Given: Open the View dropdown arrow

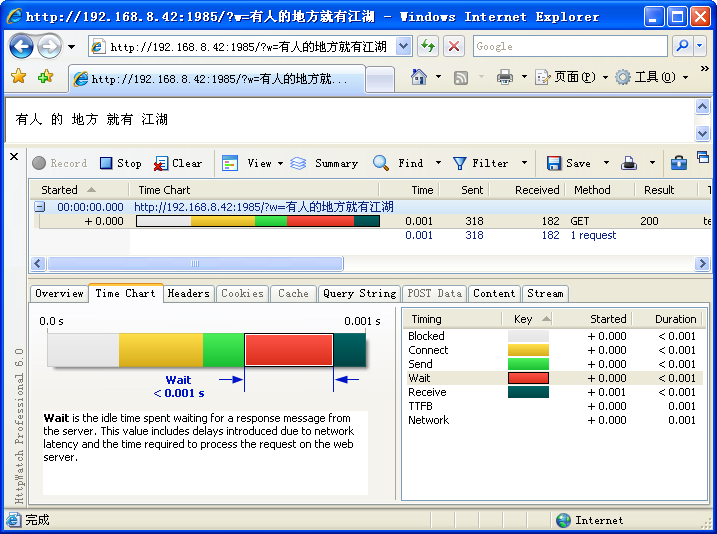Looking at the screenshot, I should click(x=280, y=163).
